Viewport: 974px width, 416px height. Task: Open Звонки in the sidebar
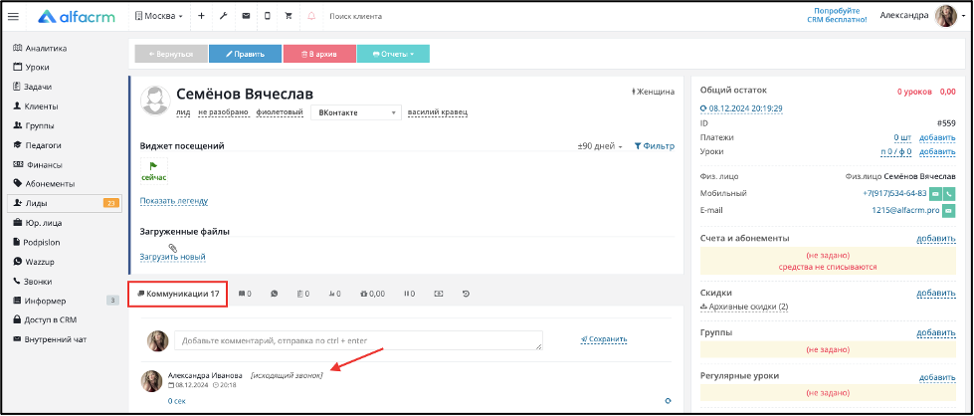(32, 281)
